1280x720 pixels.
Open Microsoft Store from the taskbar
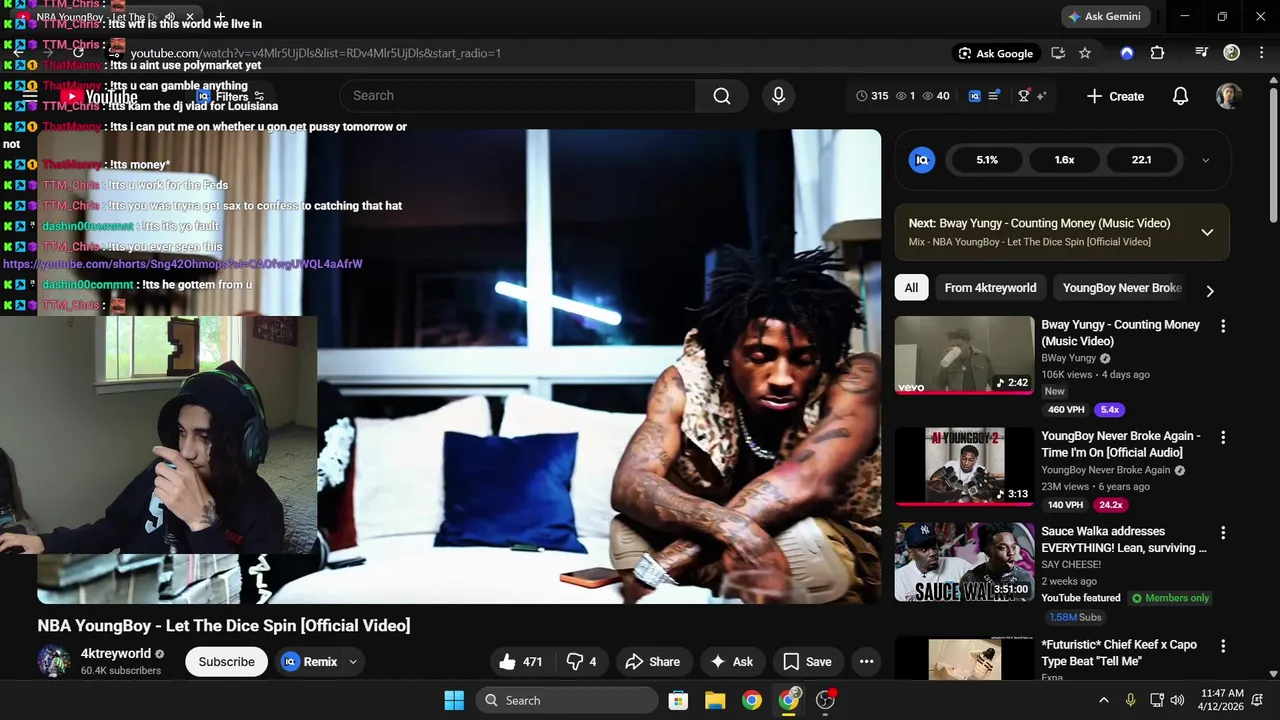click(x=678, y=700)
